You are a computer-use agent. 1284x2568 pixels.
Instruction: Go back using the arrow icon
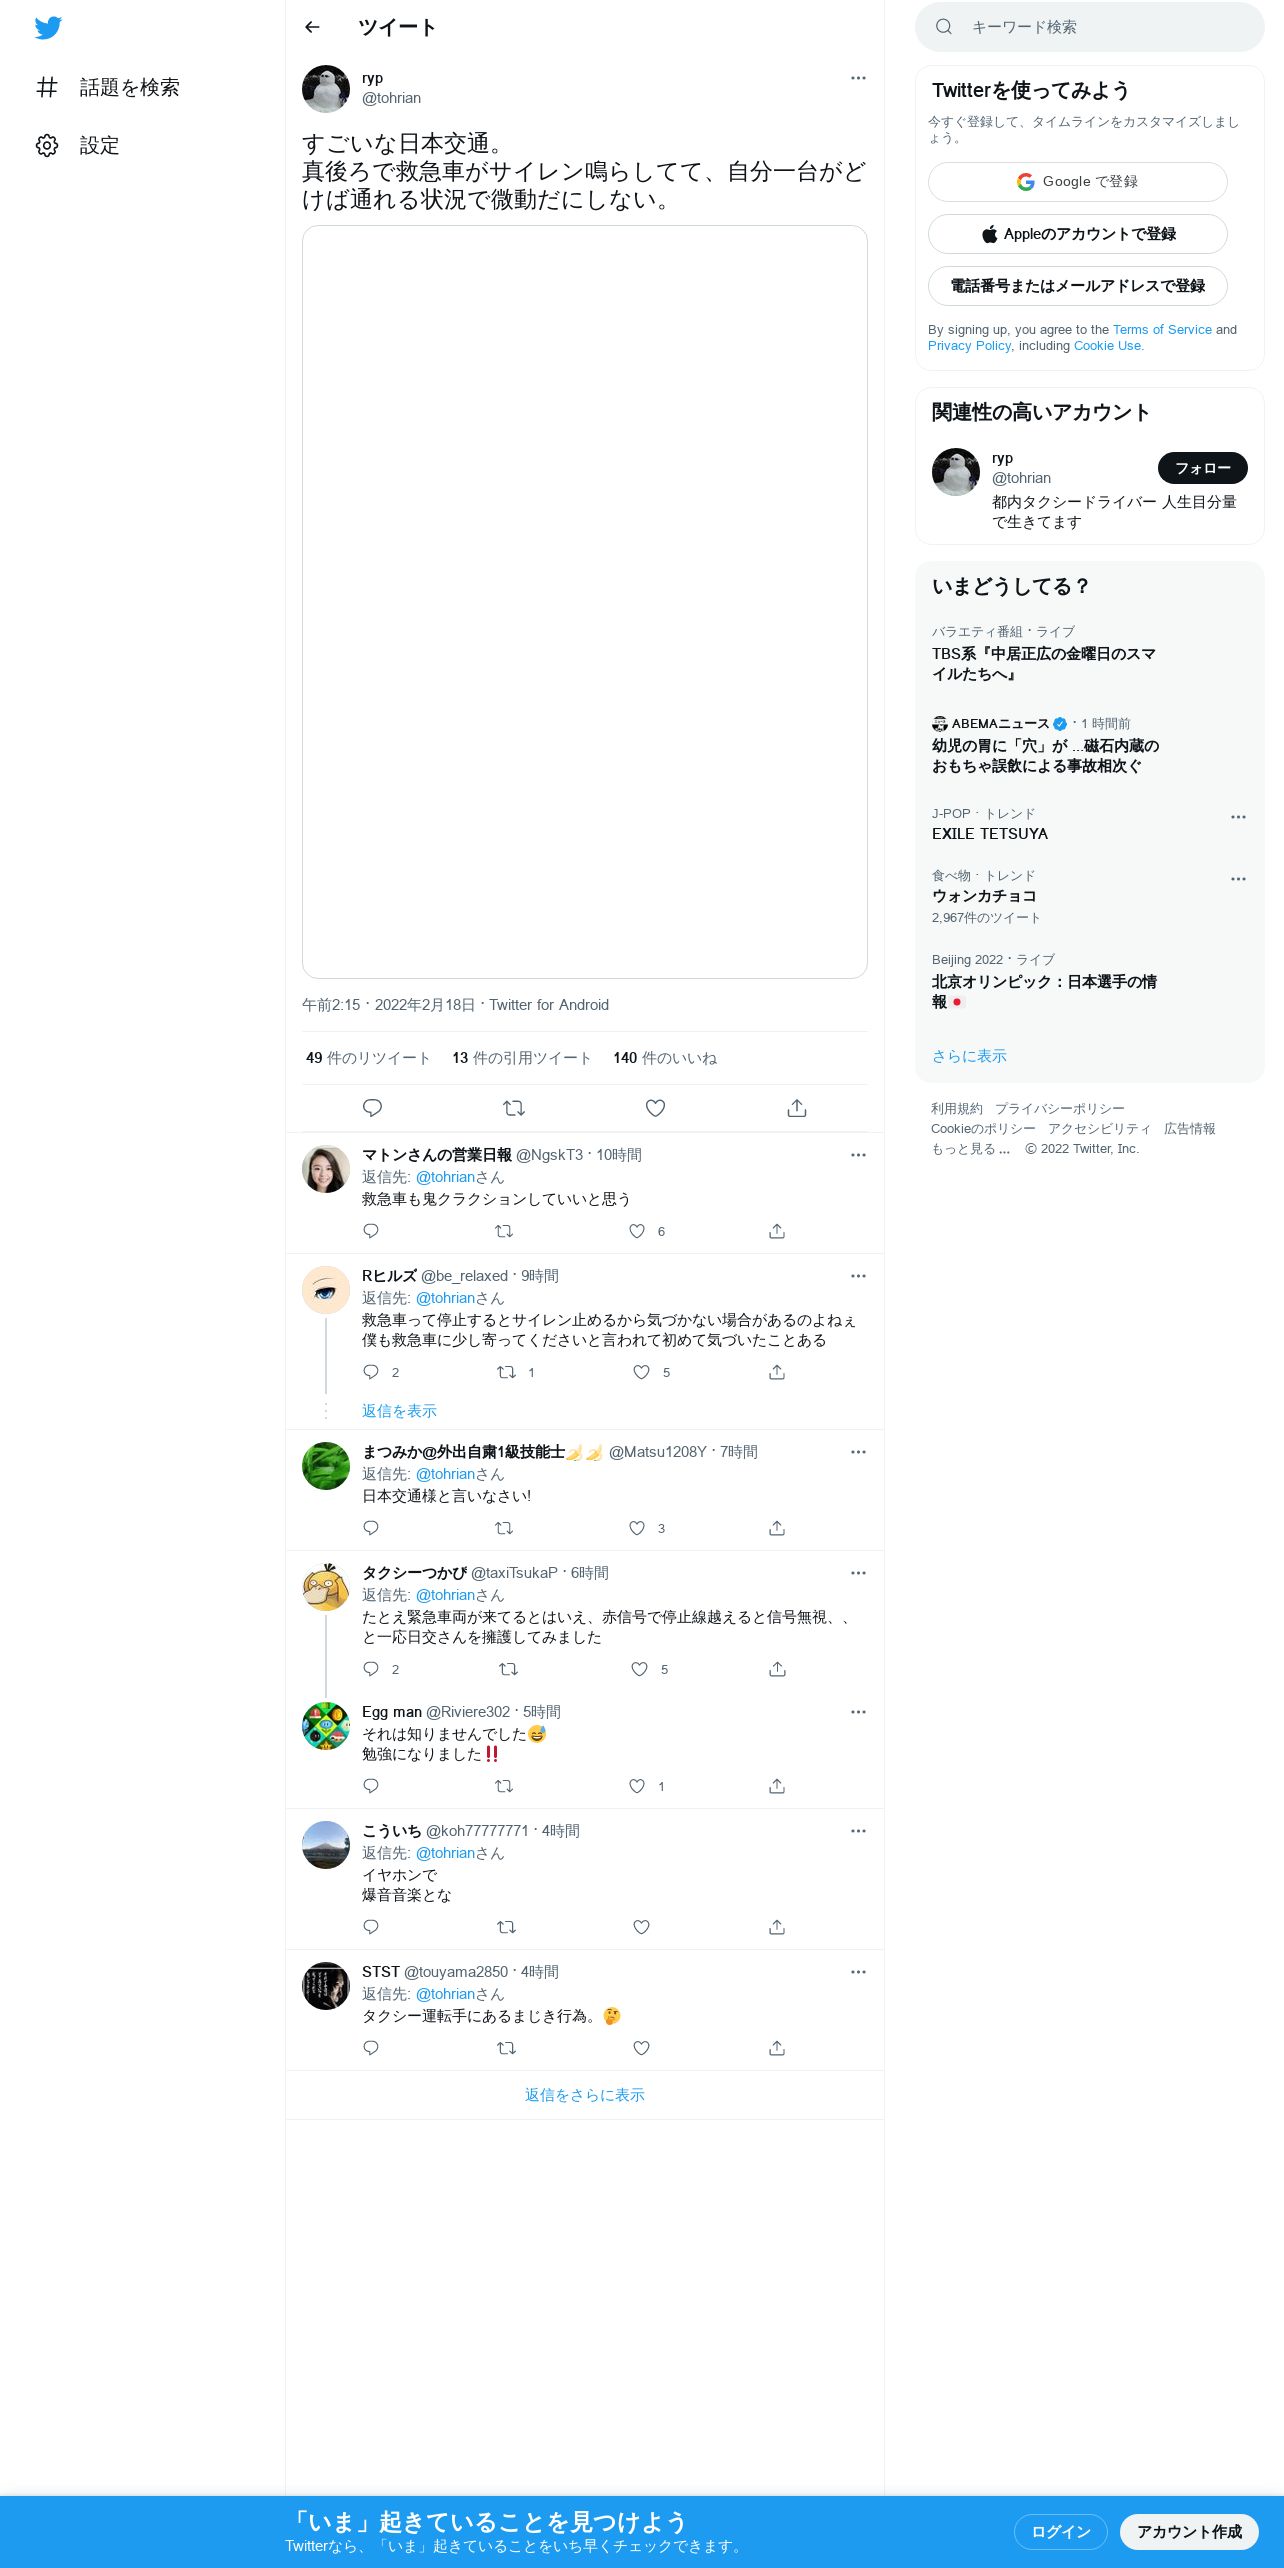[x=312, y=27]
